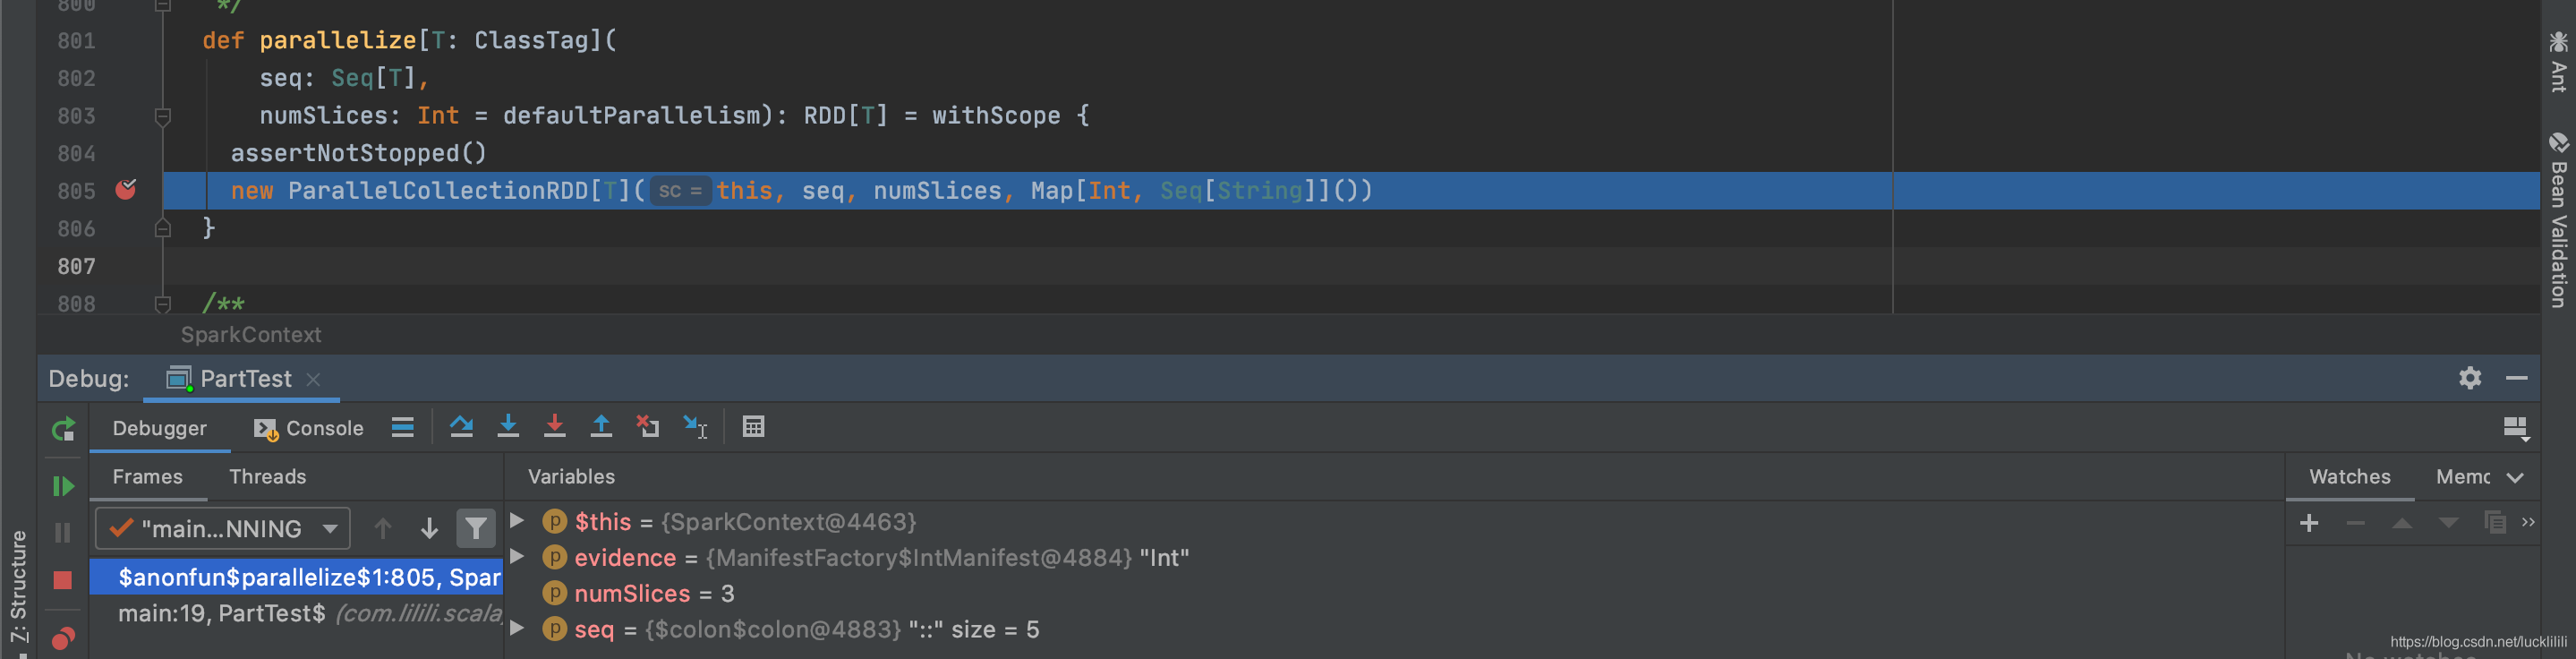Click the move watch up triangle
The height and width of the screenshot is (659, 2576).
2402,523
